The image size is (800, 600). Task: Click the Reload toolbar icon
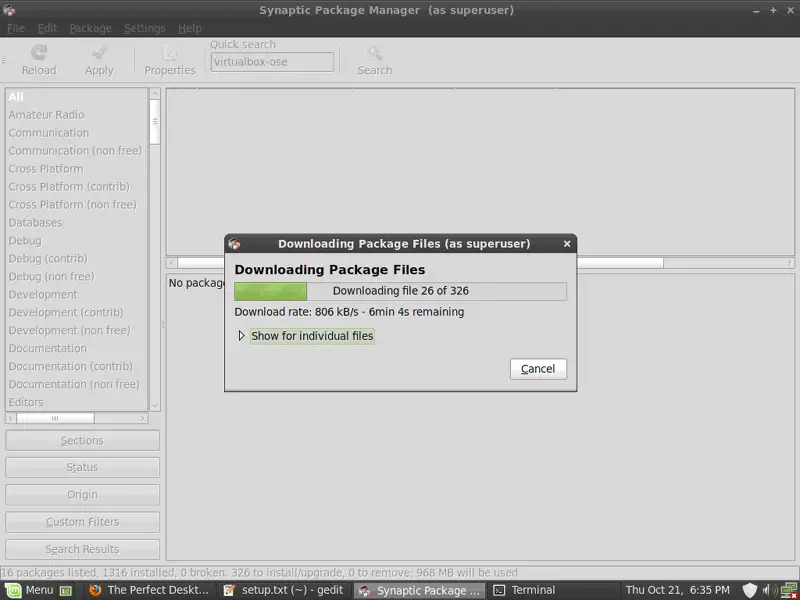pos(39,53)
